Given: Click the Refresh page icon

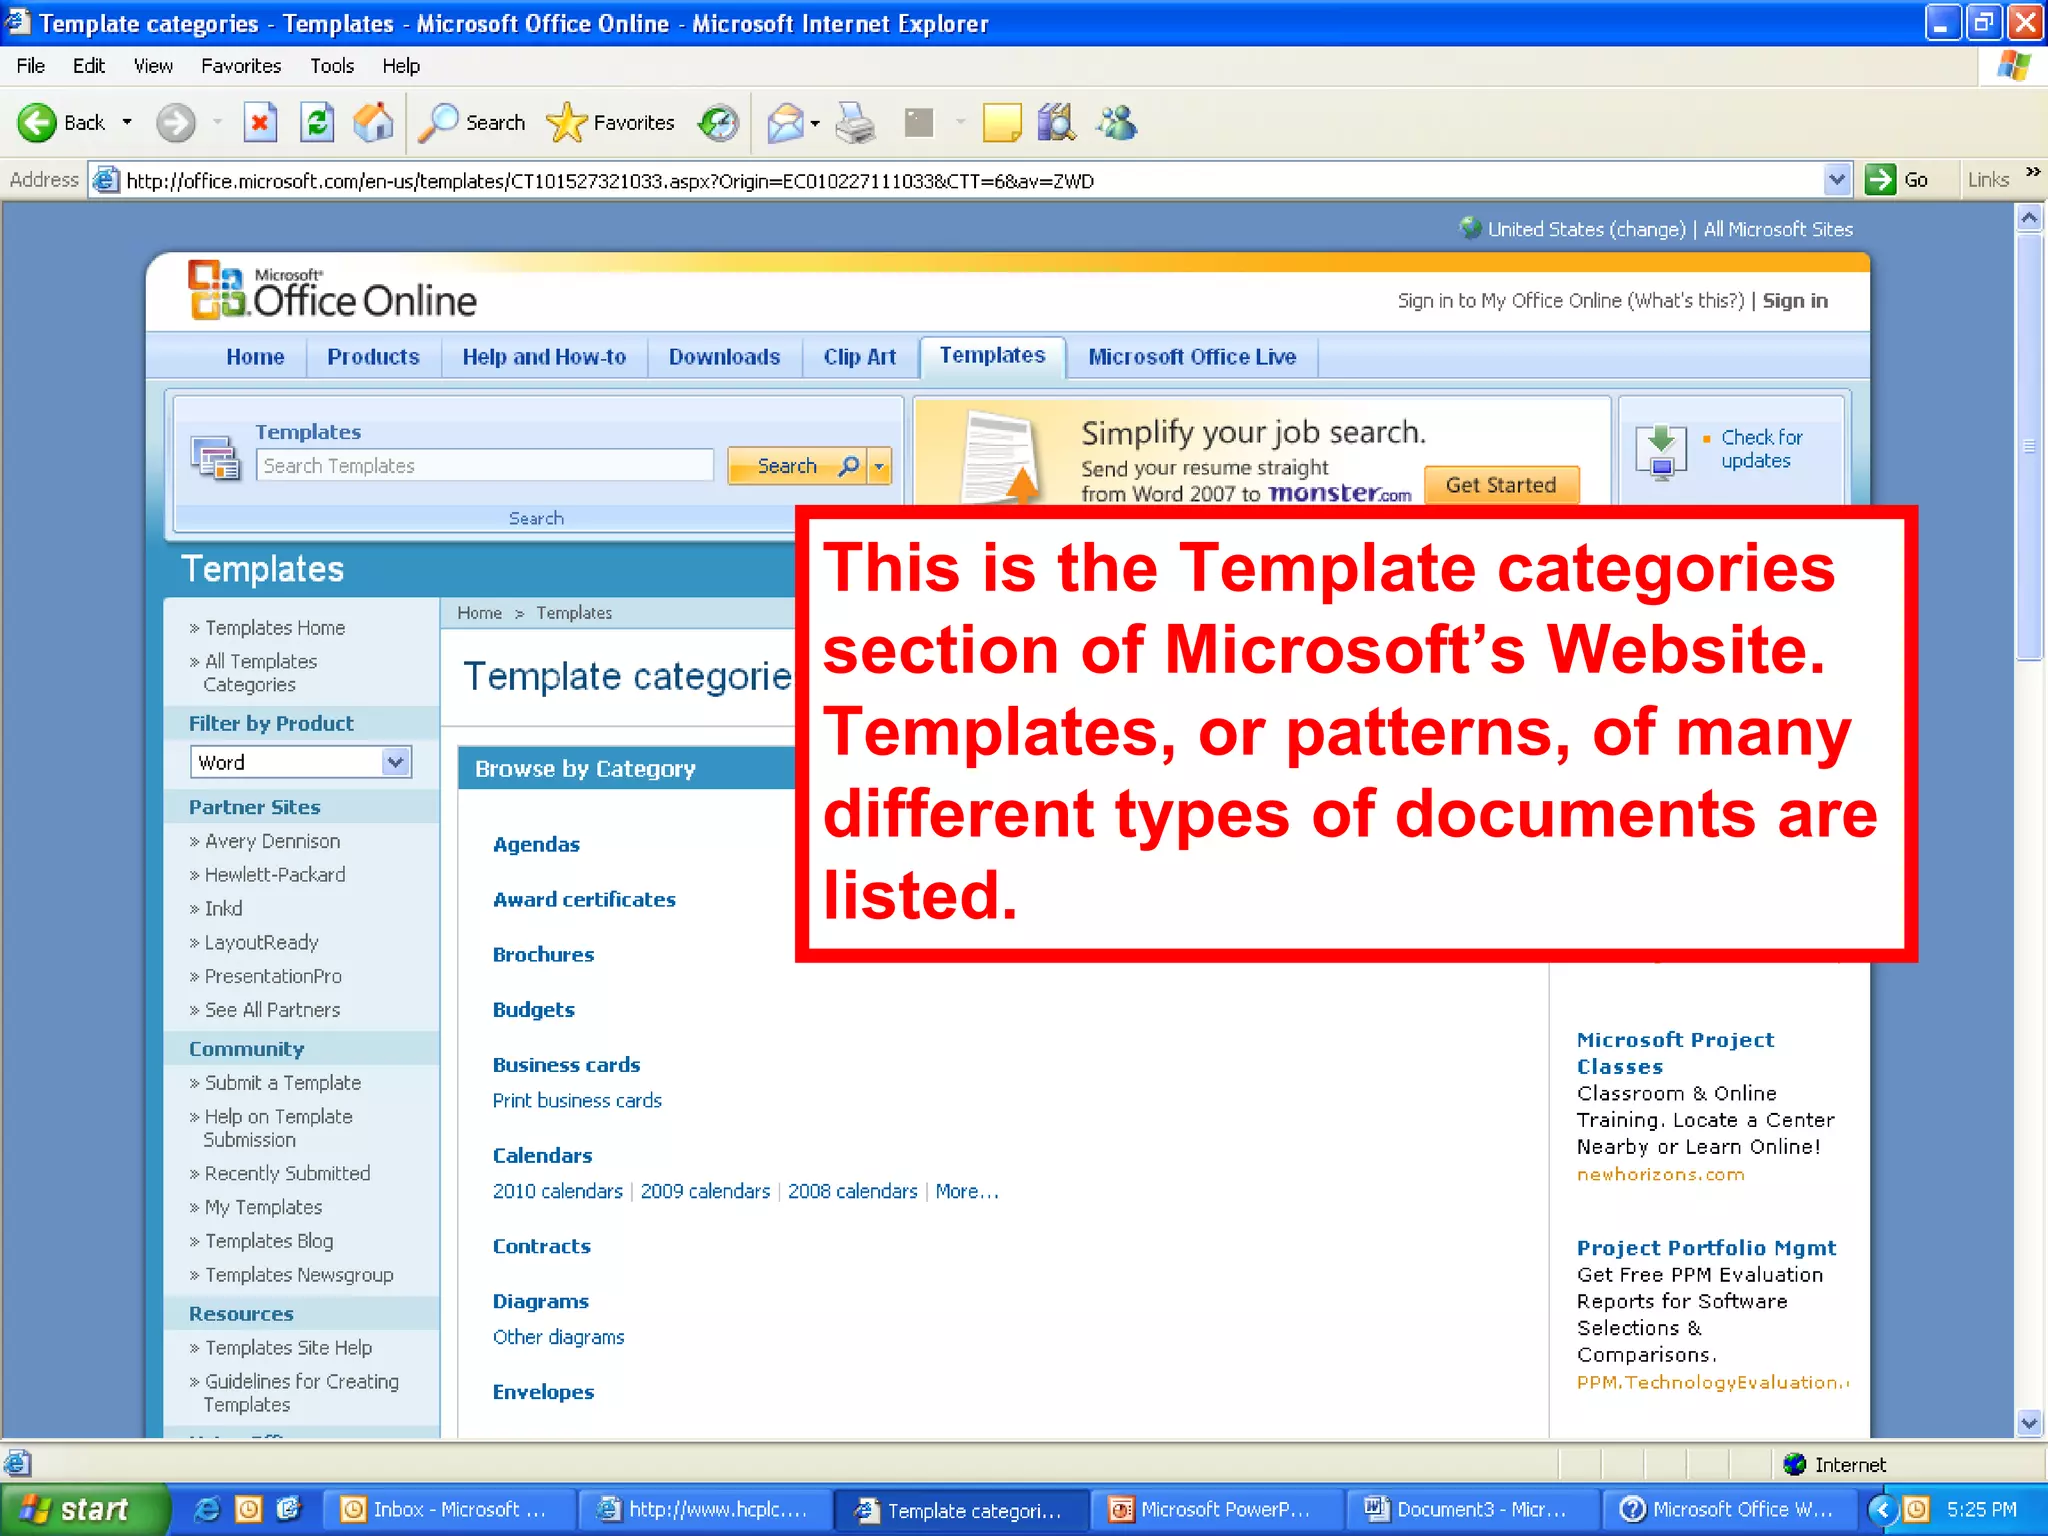Looking at the screenshot, I should coord(317,123).
